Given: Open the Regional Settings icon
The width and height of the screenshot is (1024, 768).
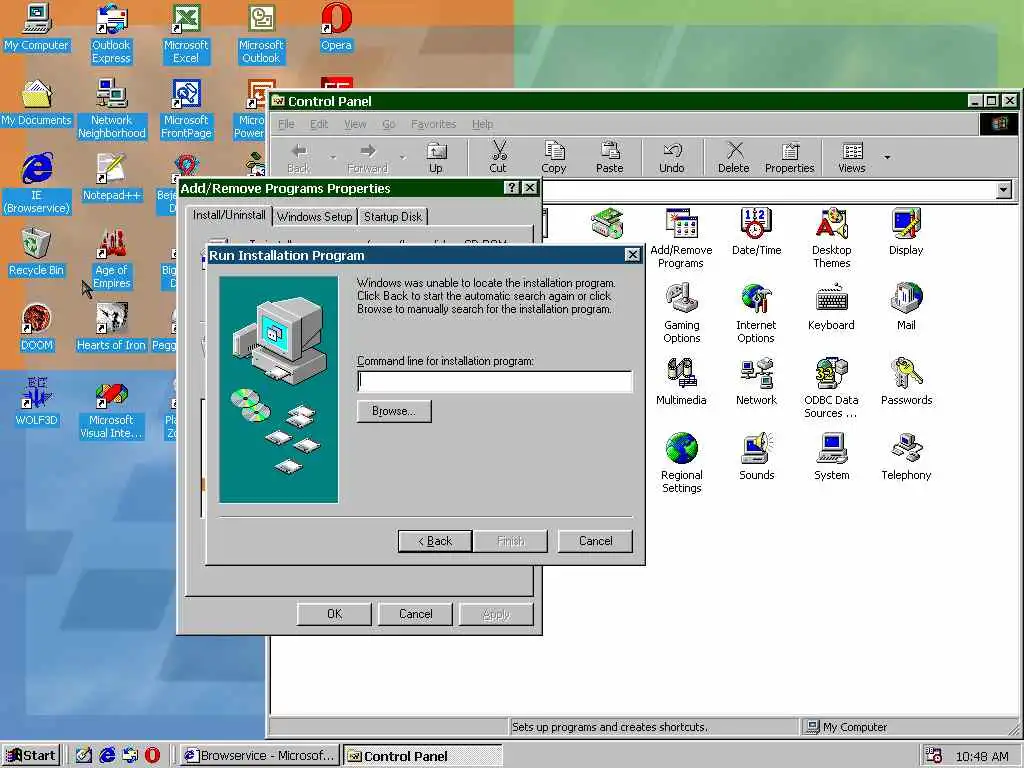Looking at the screenshot, I should (x=681, y=463).
